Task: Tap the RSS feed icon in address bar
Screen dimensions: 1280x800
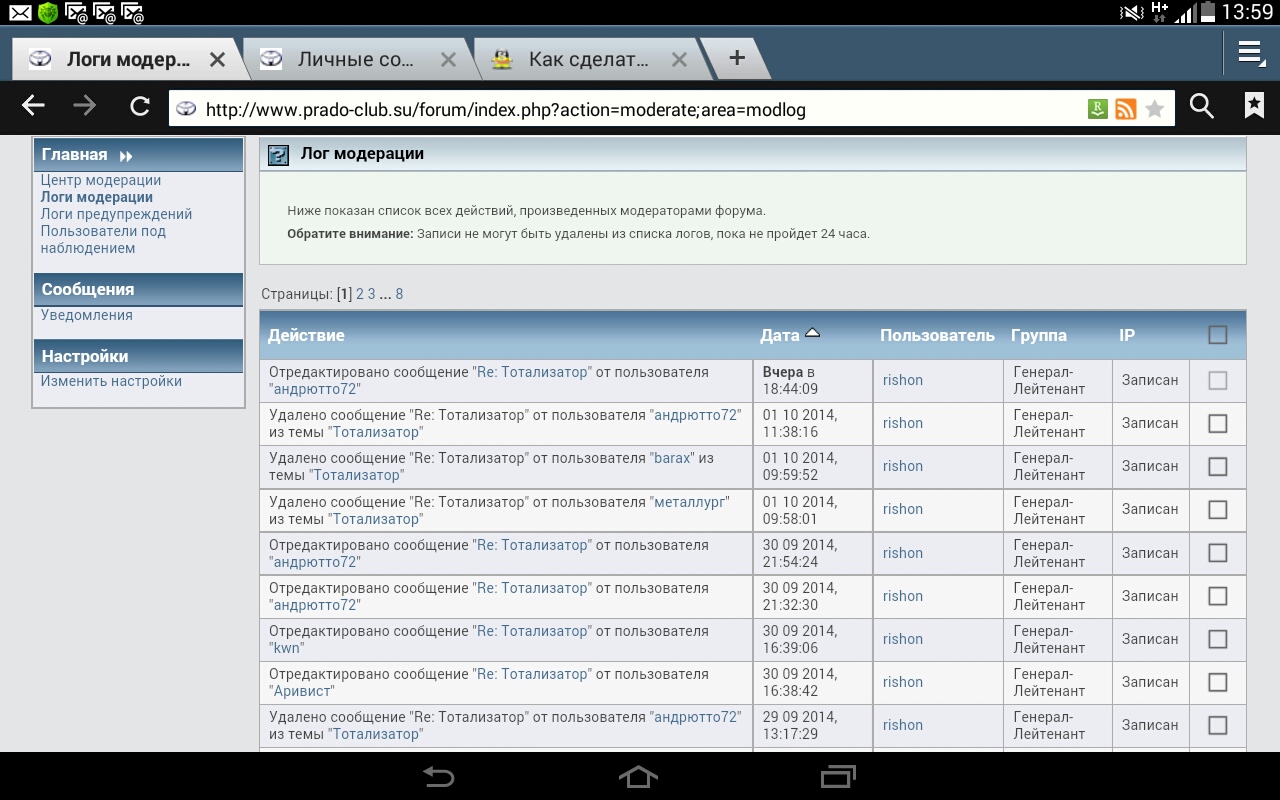Action: pyautogui.click(x=1126, y=109)
